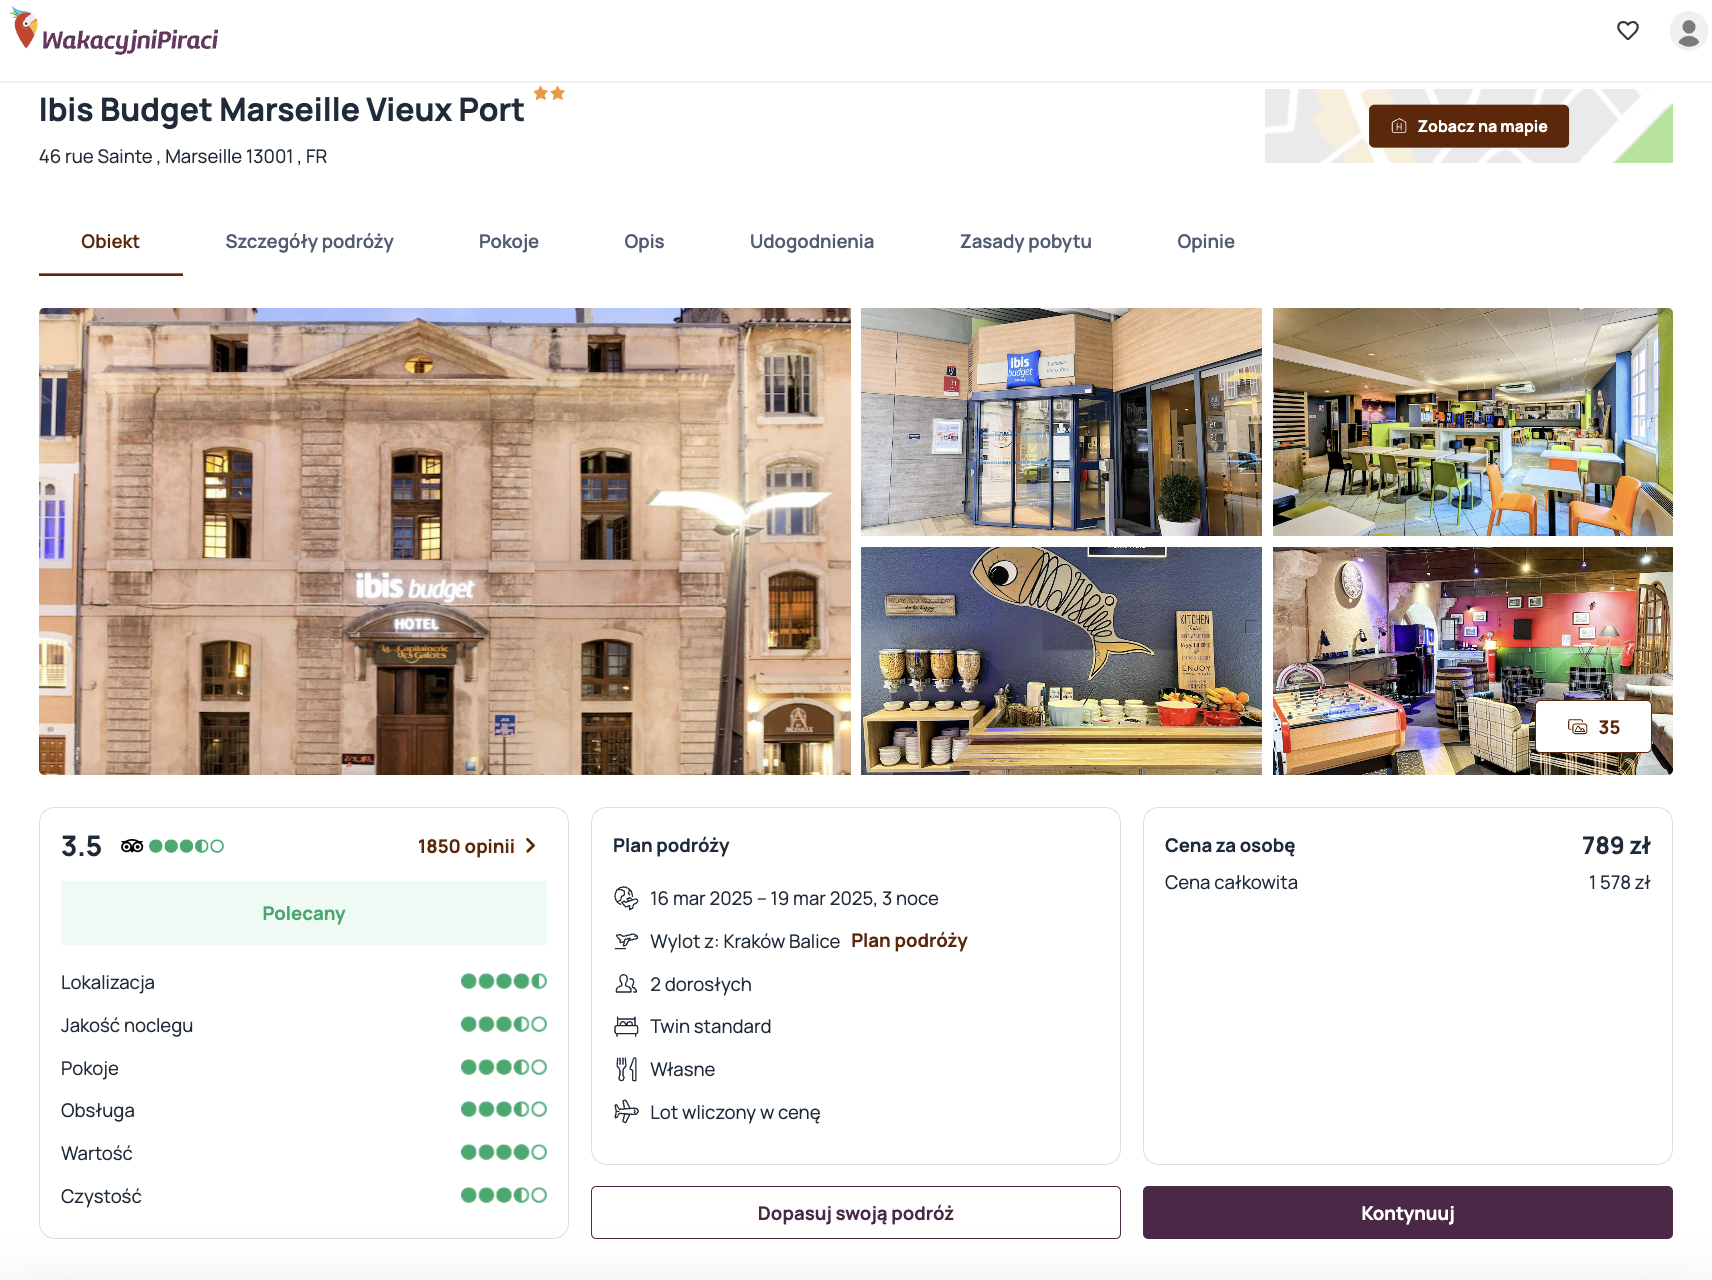Image resolution: width=1712 pixels, height=1280 pixels.
Task: Open the foosball lounge photo
Action: pos(1472,660)
